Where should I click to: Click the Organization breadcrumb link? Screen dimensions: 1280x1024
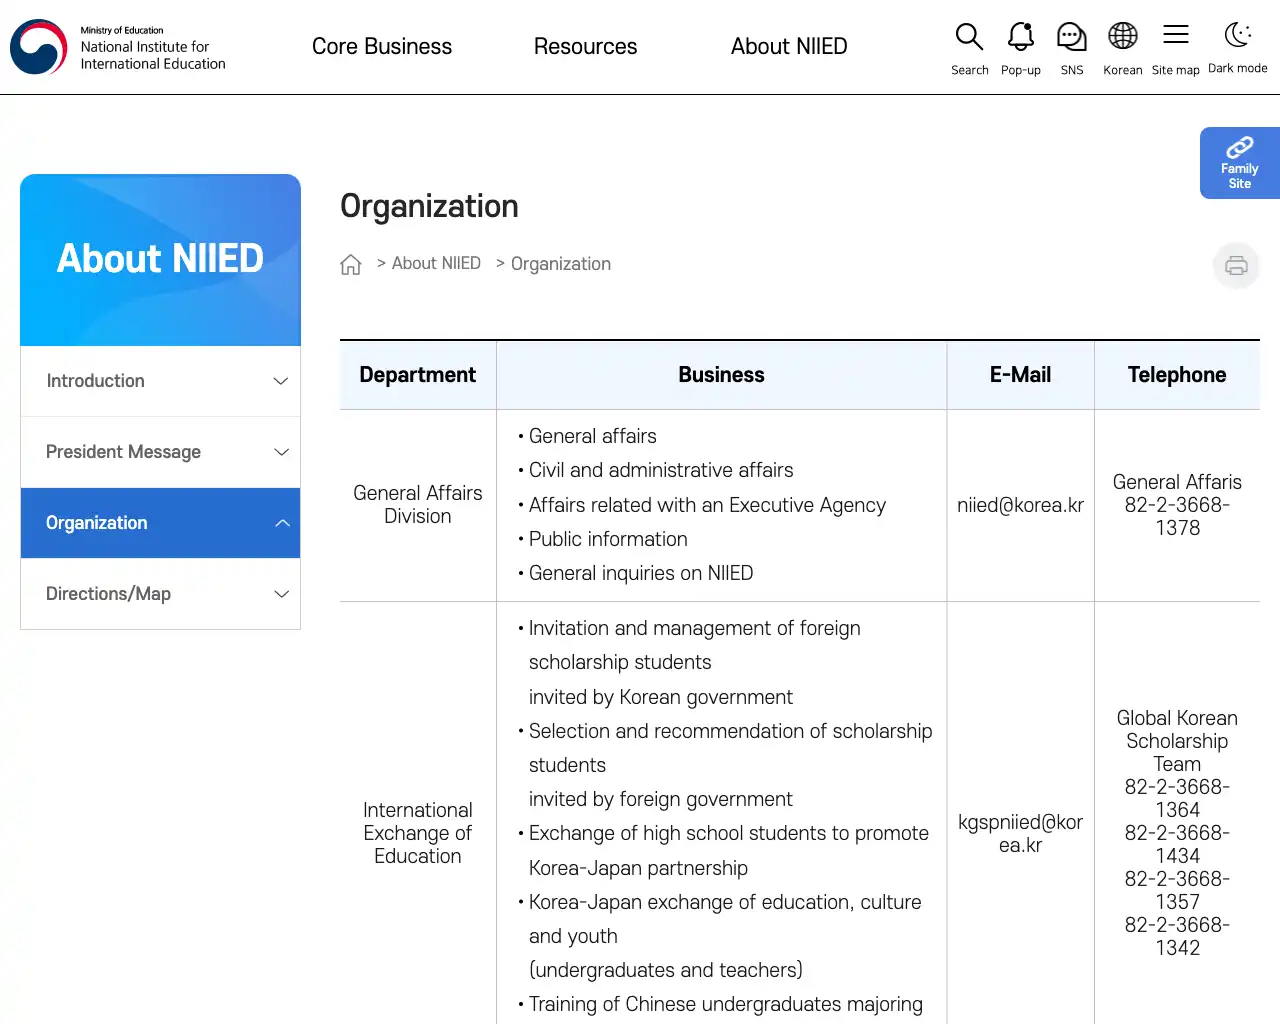pyautogui.click(x=560, y=264)
